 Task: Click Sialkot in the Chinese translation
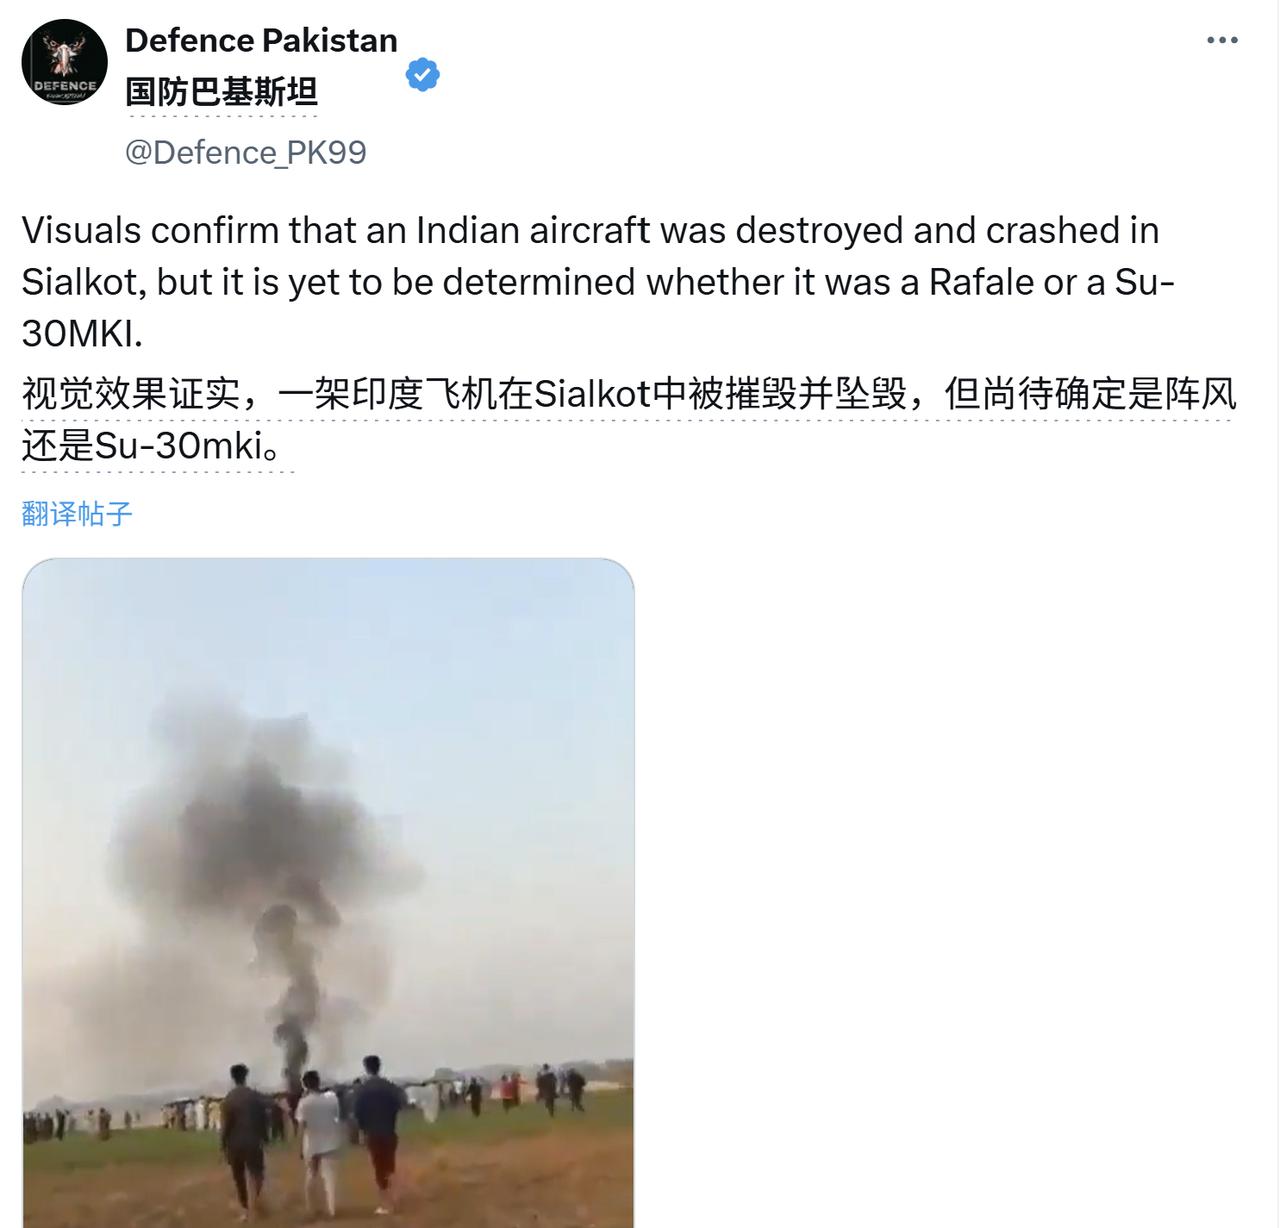point(592,394)
